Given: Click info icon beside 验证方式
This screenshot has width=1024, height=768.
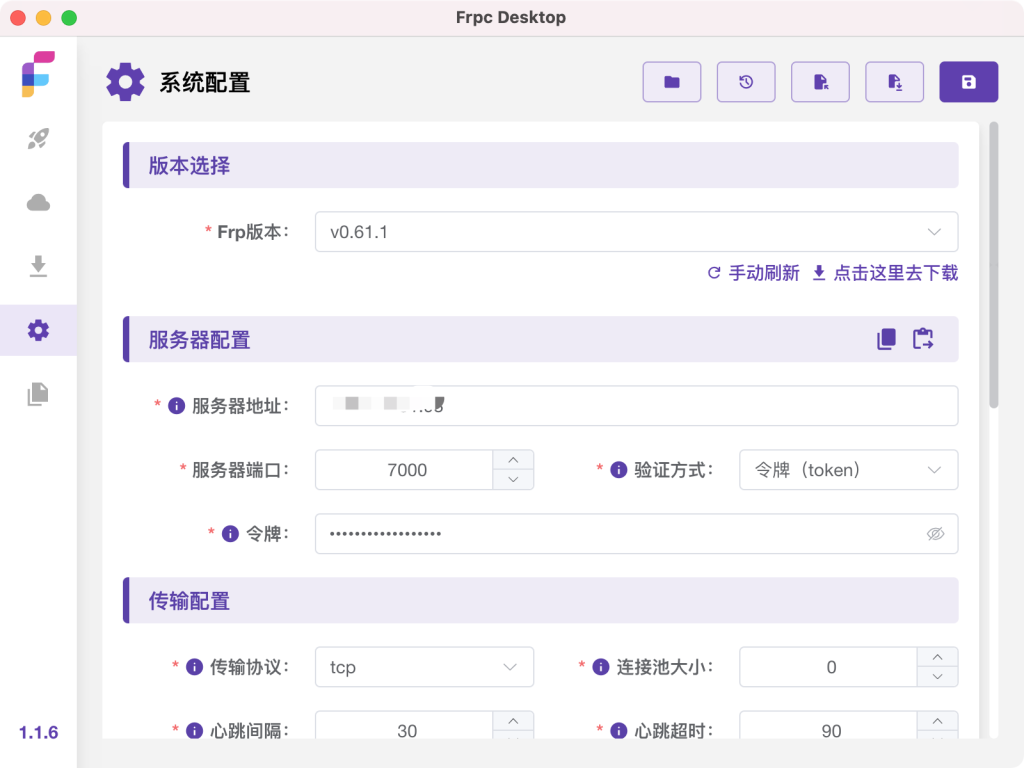Looking at the screenshot, I should tap(618, 470).
